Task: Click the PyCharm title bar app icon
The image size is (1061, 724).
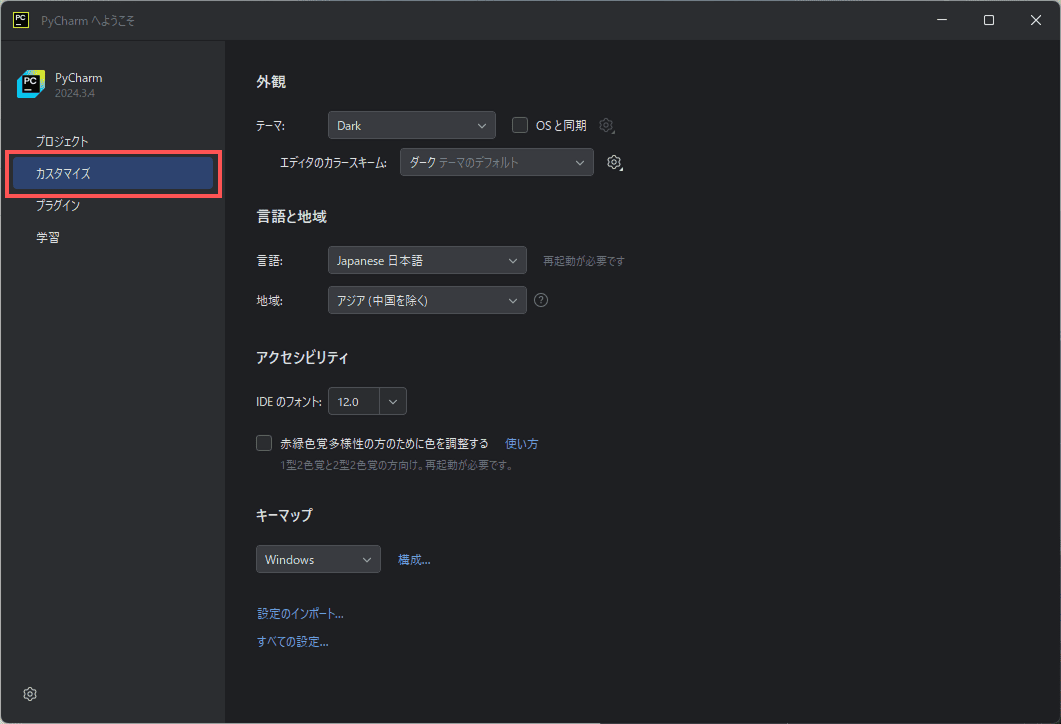Action: click(21, 20)
